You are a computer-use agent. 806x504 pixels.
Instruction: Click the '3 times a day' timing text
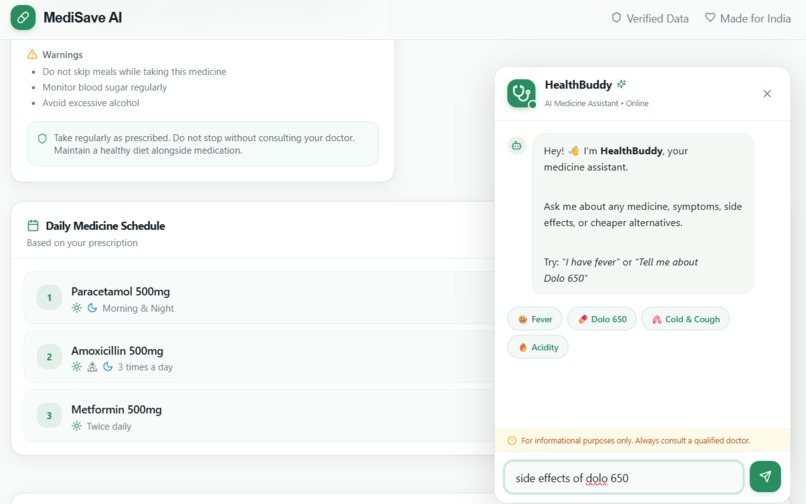(145, 367)
